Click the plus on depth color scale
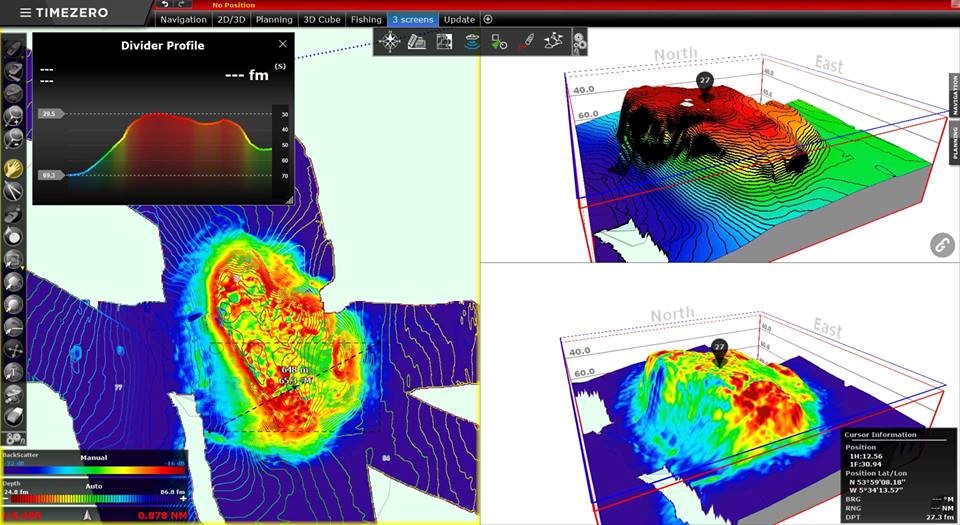The width and height of the screenshot is (960, 525). point(184,498)
